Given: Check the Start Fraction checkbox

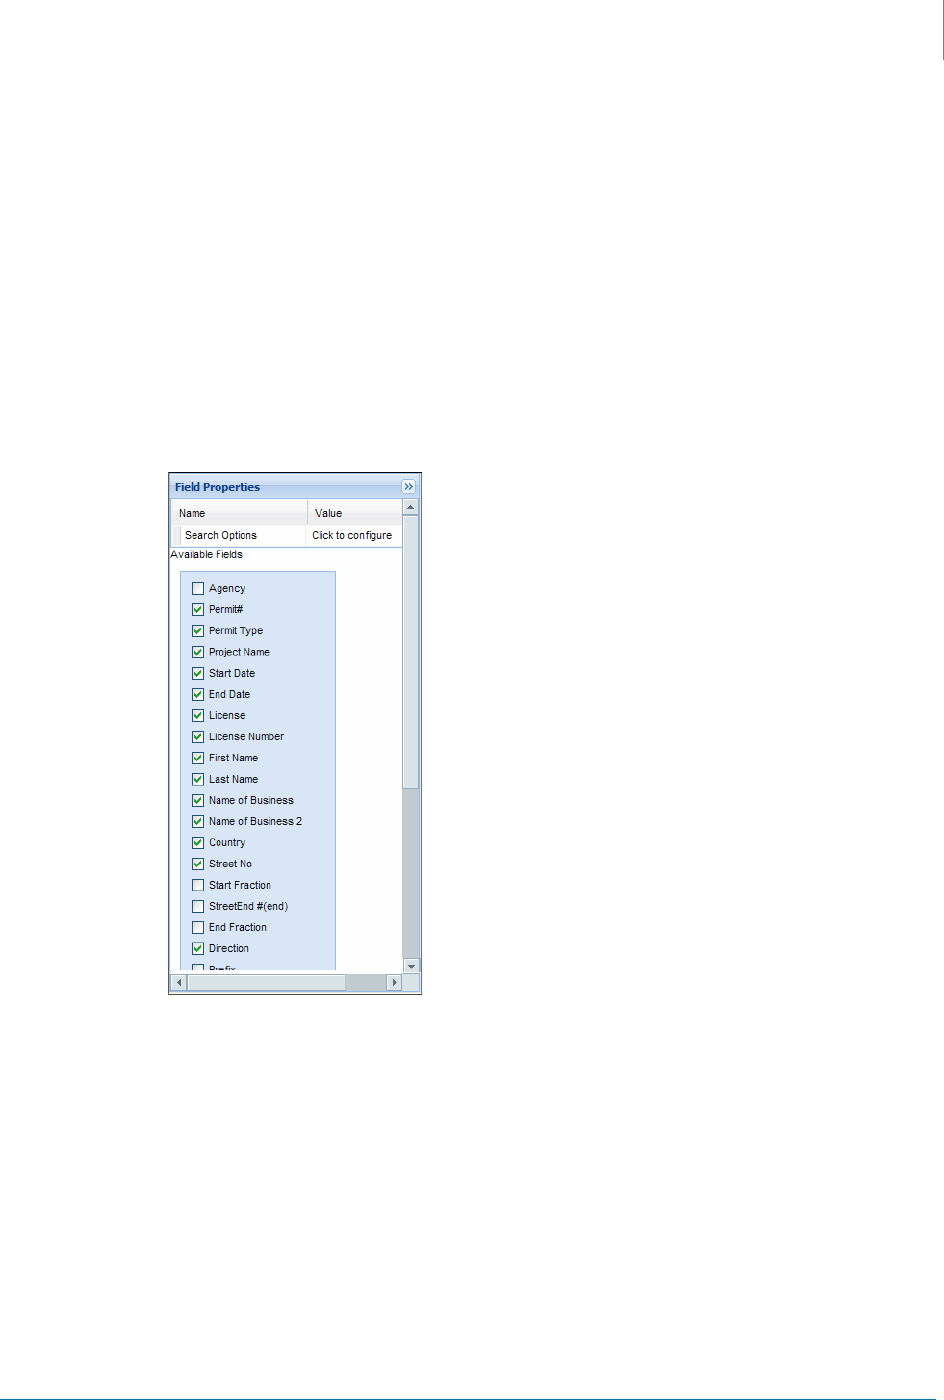Looking at the screenshot, I should click(198, 885).
